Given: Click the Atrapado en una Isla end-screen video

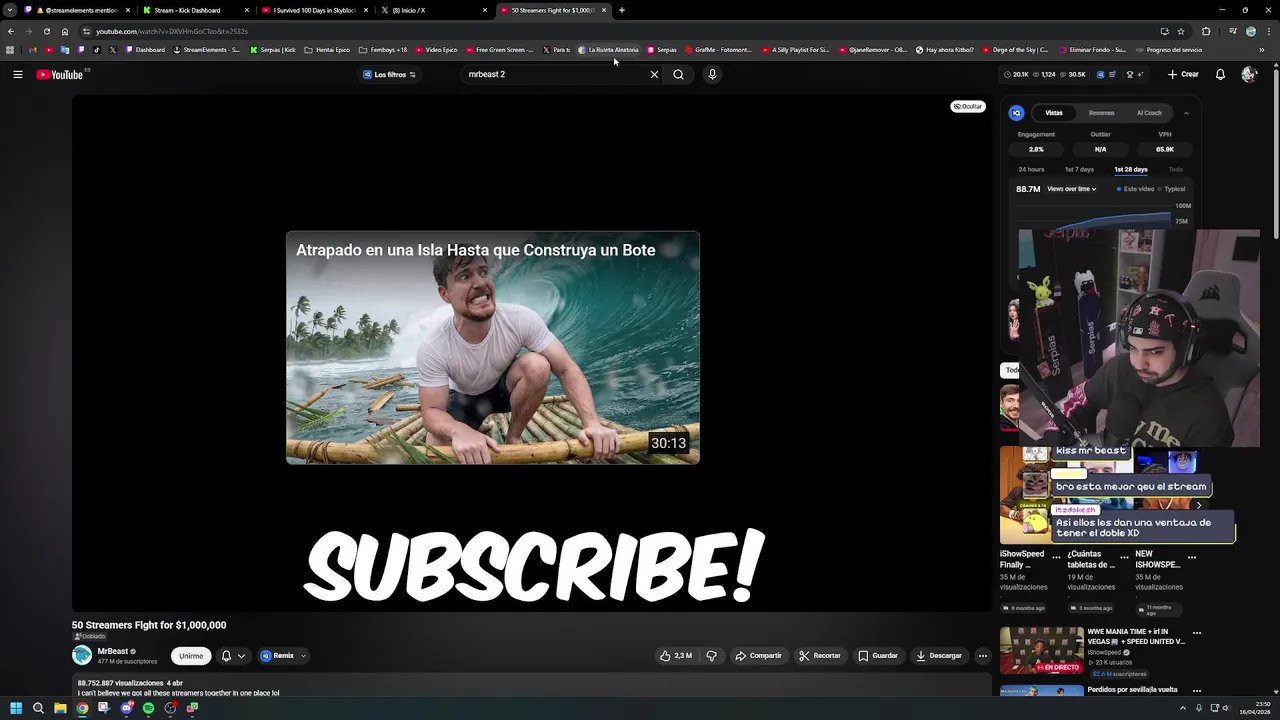Looking at the screenshot, I should pyautogui.click(x=493, y=348).
